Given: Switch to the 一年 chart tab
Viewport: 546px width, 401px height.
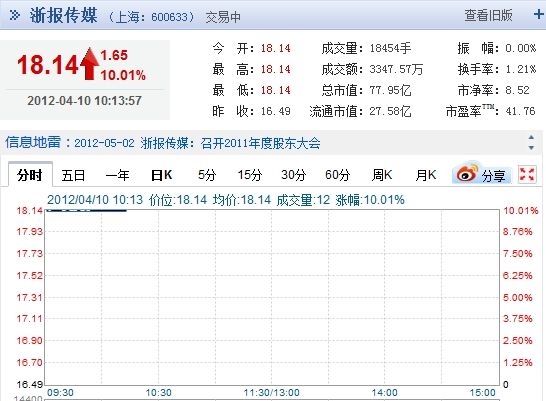Looking at the screenshot, I should (x=117, y=175).
